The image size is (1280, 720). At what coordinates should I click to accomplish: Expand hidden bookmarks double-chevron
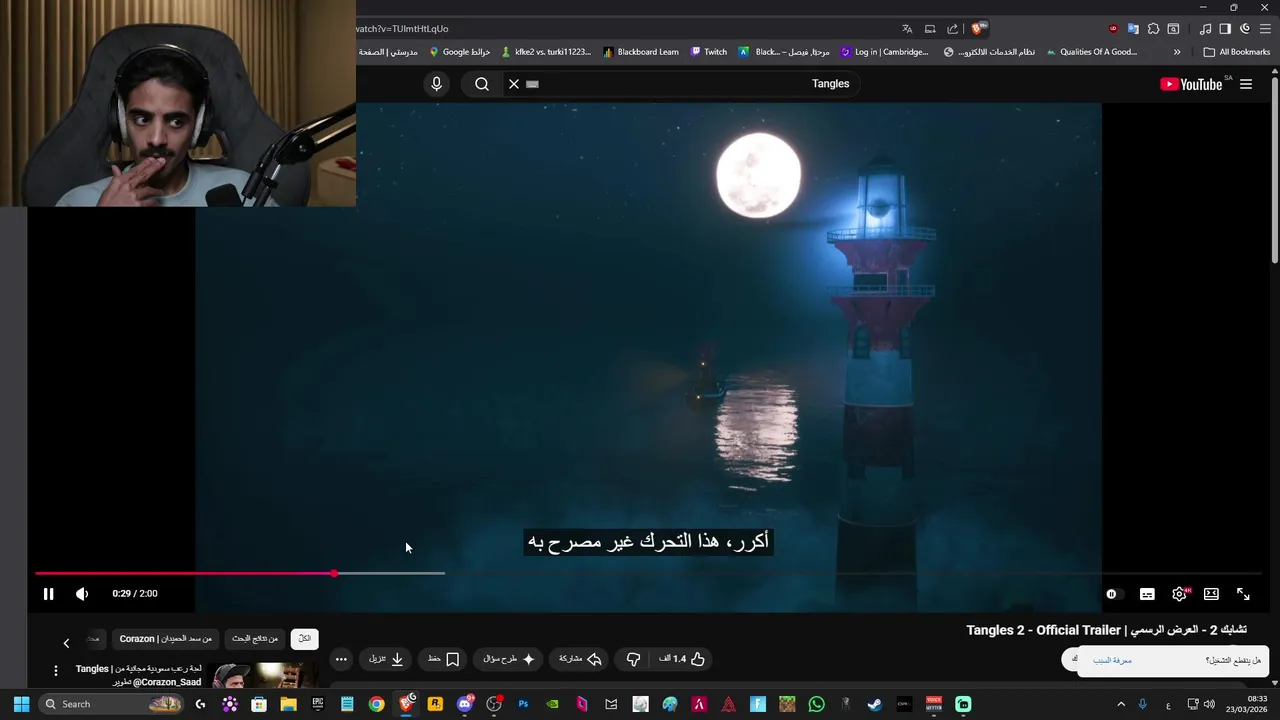[x=1177, y=52]
